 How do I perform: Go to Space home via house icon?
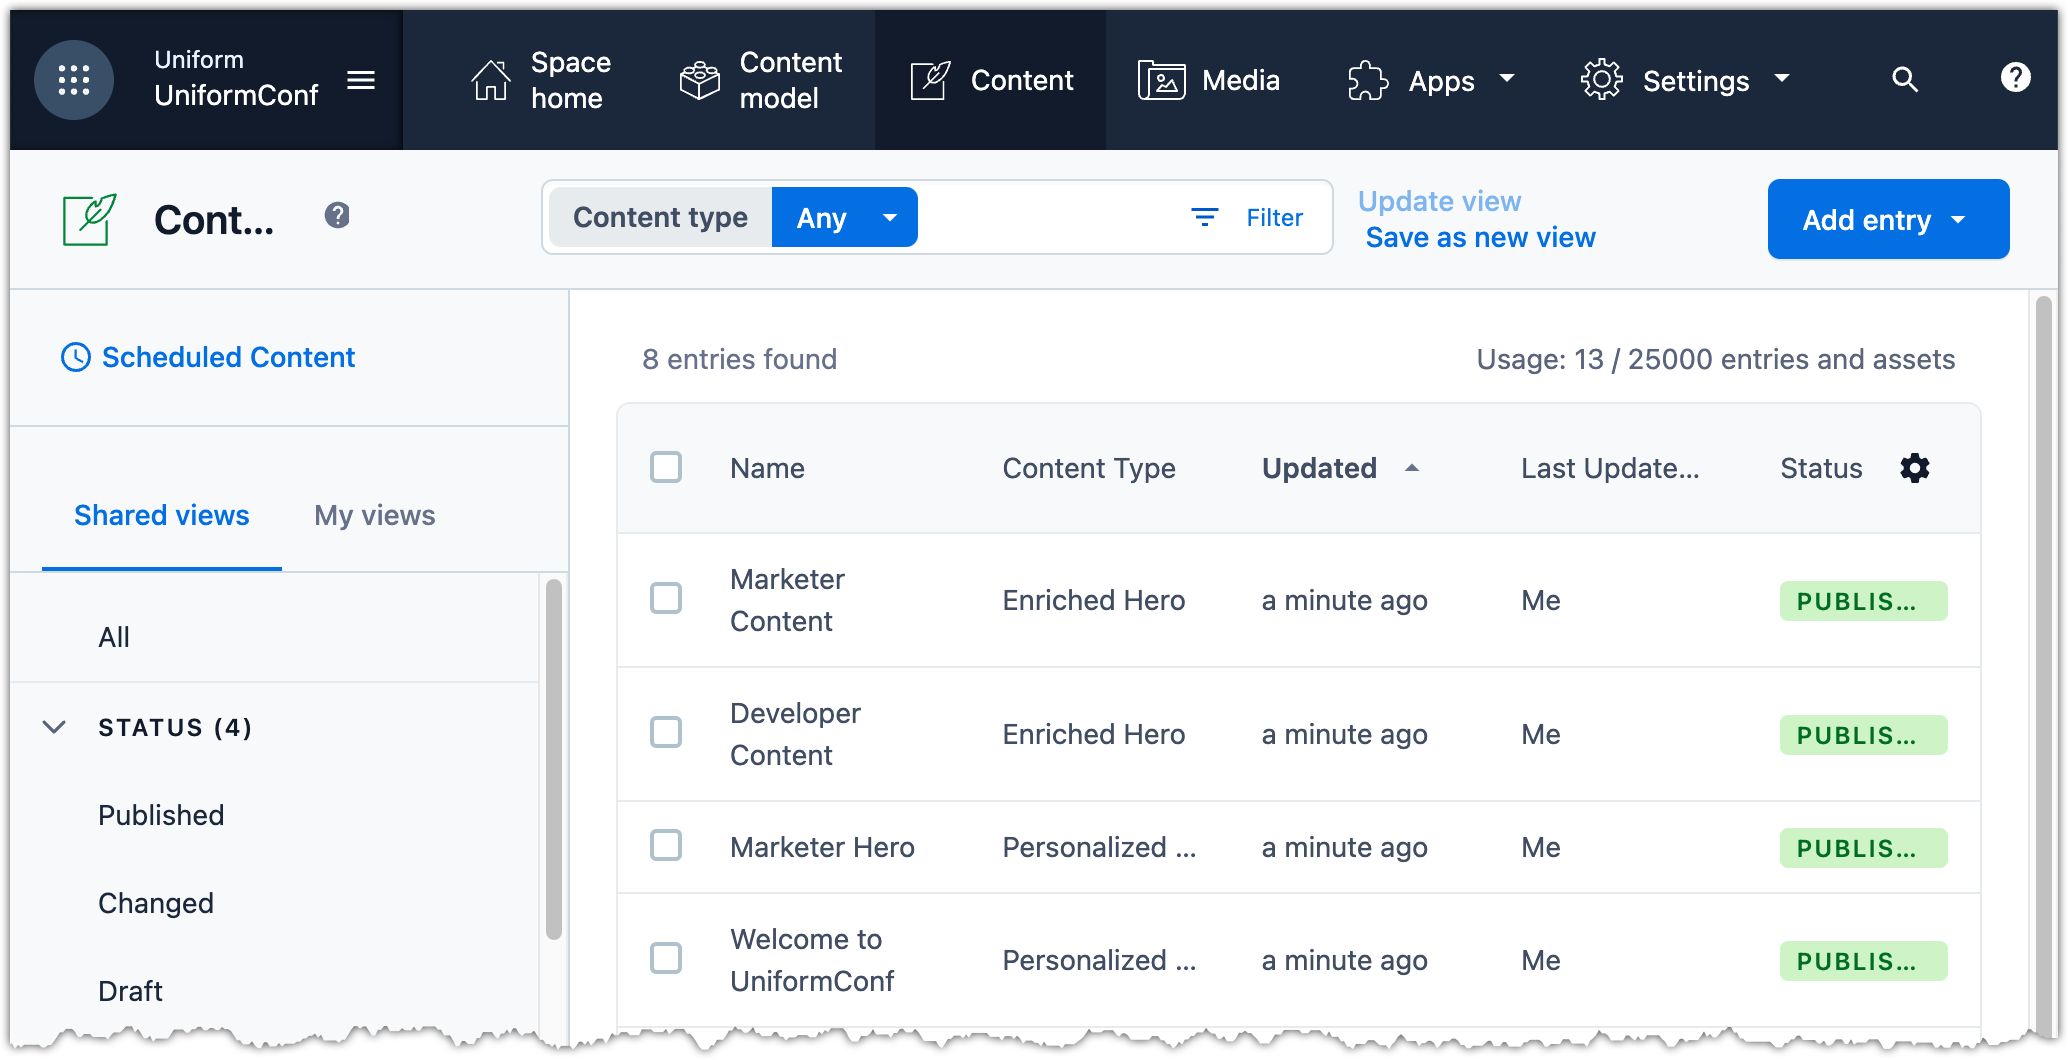[x=491, y=80]
